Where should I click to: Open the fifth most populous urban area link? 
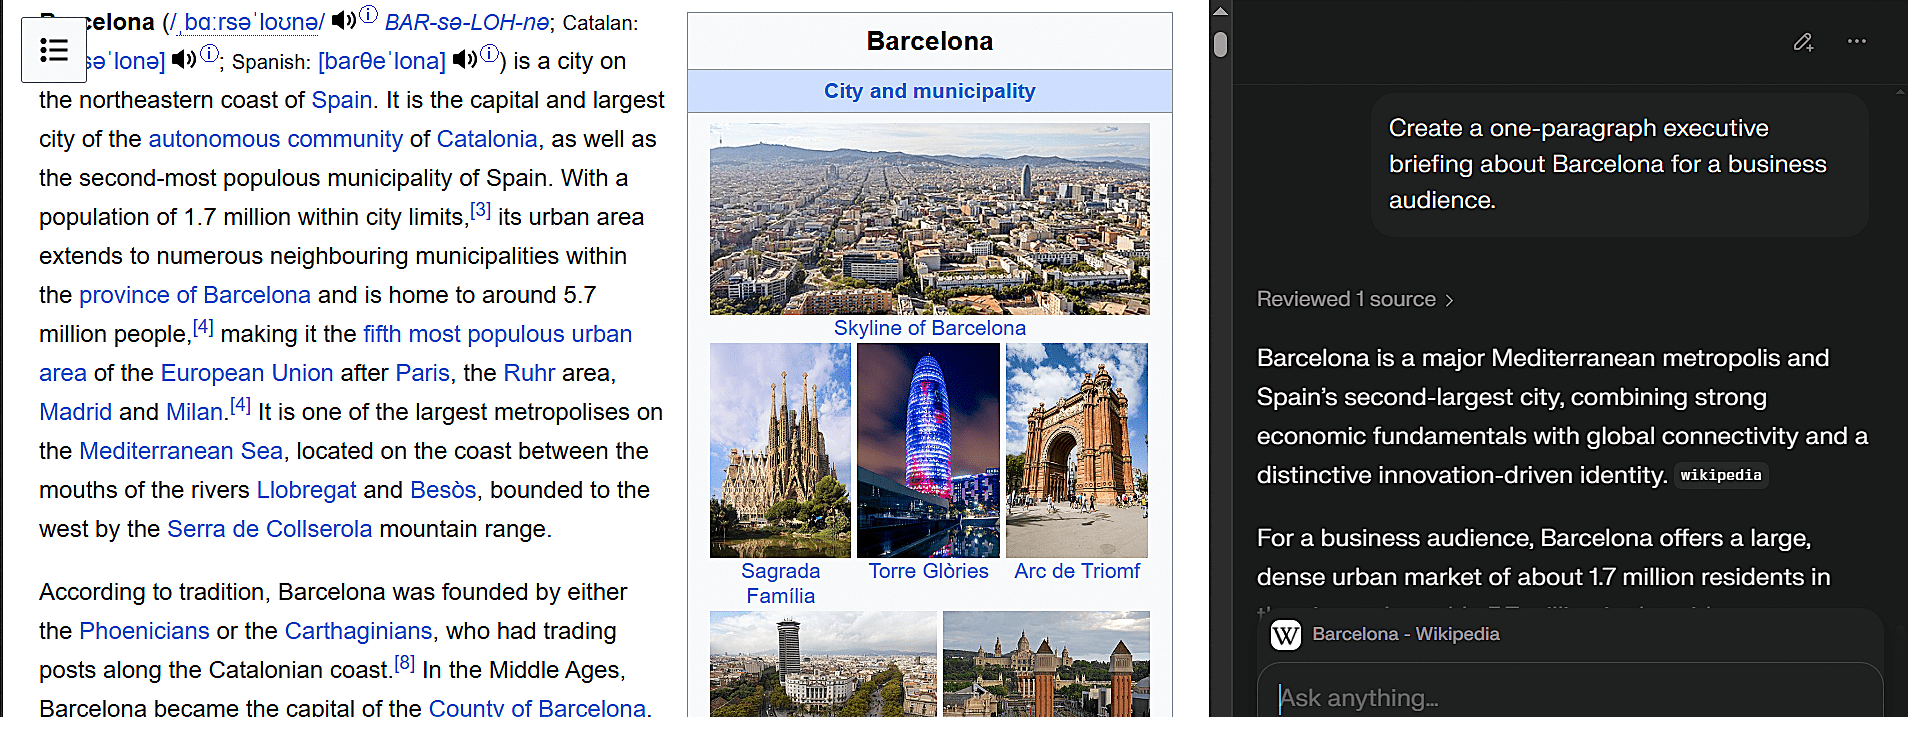click(x=498, y=334)
